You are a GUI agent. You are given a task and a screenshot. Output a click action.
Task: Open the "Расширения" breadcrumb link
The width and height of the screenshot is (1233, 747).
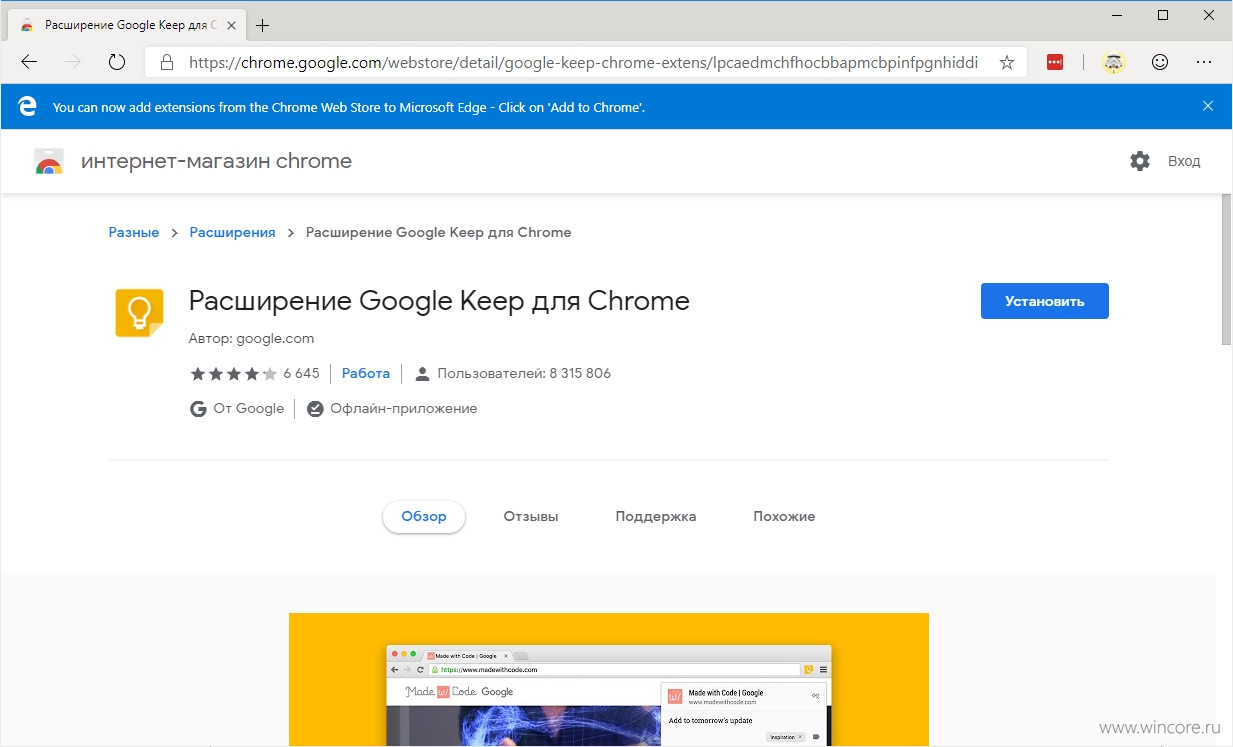[x=232, y=232]
